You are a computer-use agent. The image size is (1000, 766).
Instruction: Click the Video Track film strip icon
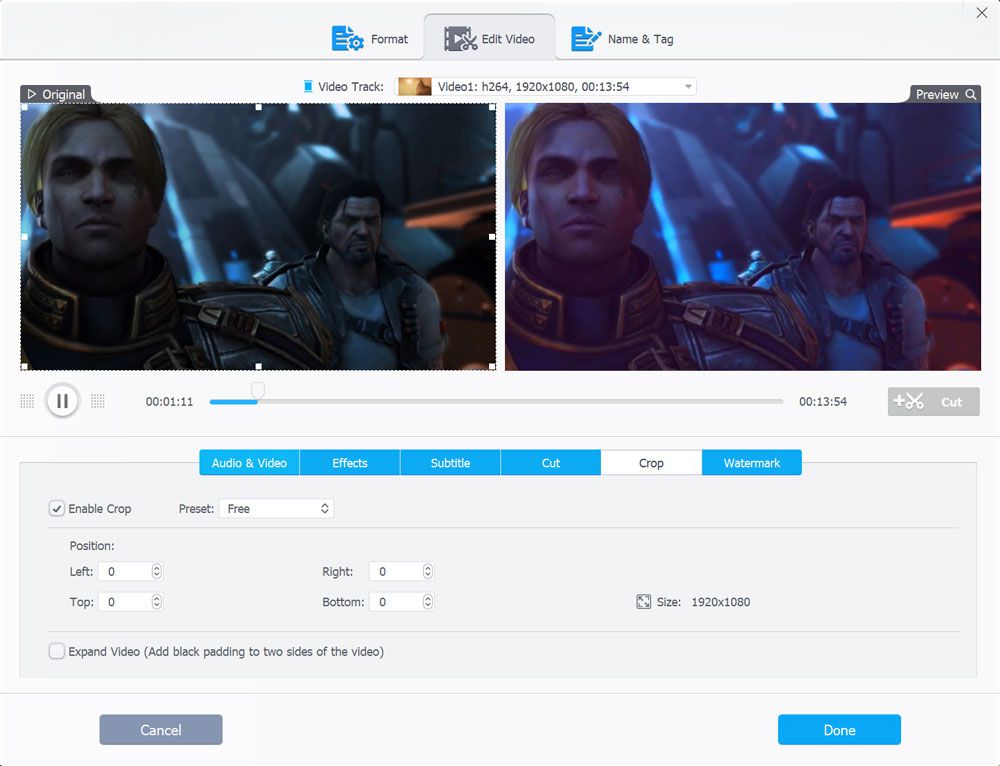coord(308,87)
